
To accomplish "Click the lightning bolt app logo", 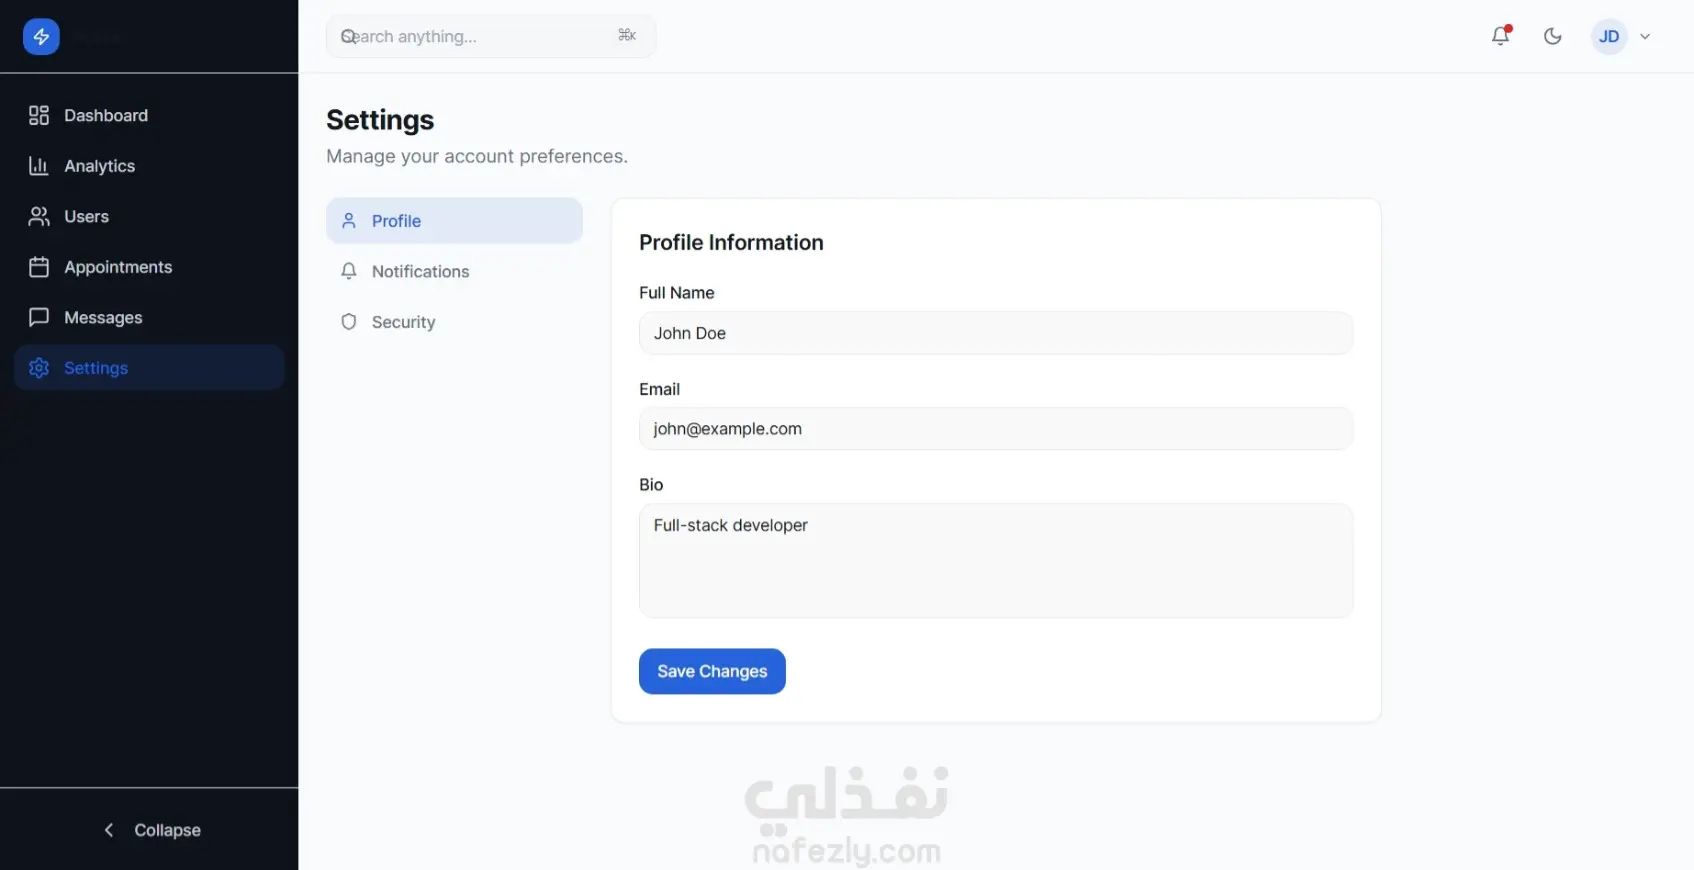I will 41,37.
